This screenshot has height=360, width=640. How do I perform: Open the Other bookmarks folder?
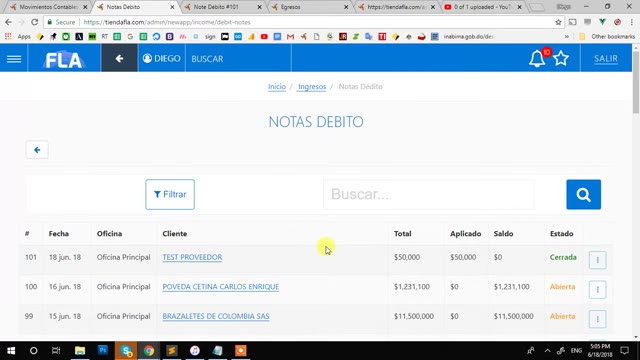point(607,37)
